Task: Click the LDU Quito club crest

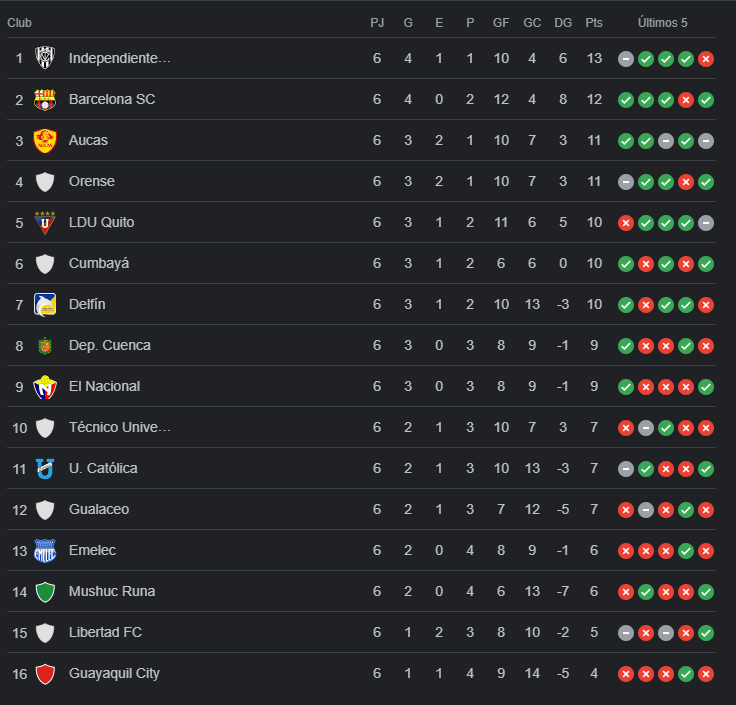Action: click(45, 222)
